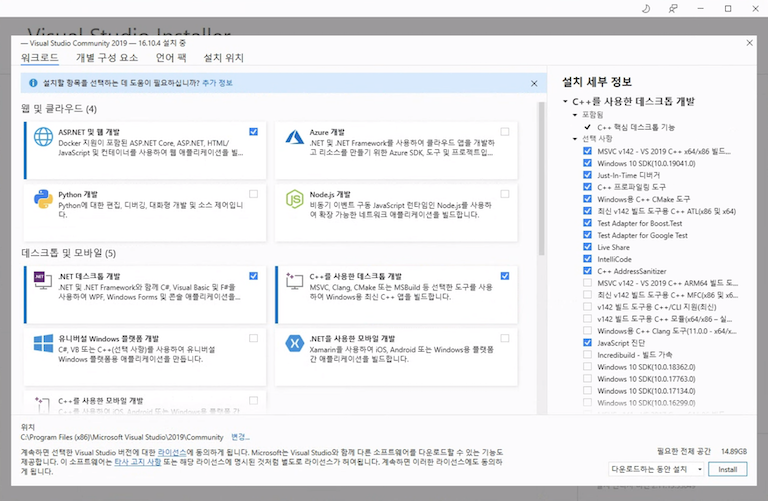Check Windows 10 SDK 10.0.17763.0
The height and width of the screenshot is (501, 768).
pyautogui.click(x=587, y=379)
